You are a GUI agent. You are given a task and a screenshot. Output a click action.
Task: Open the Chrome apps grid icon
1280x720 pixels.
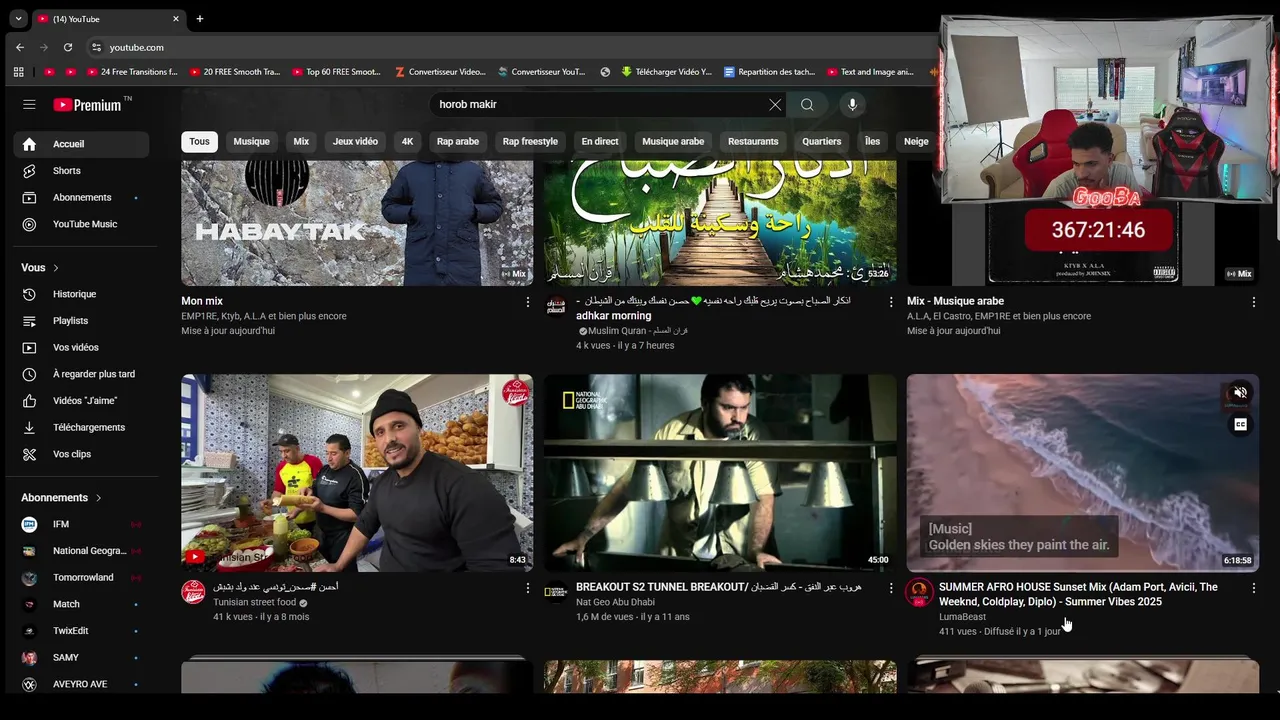tap(18, 72)
